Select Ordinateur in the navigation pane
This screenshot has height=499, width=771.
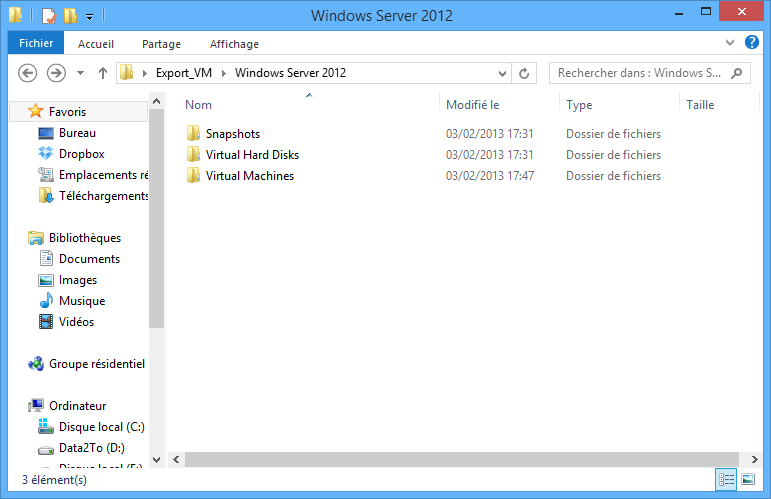point(77,406)
